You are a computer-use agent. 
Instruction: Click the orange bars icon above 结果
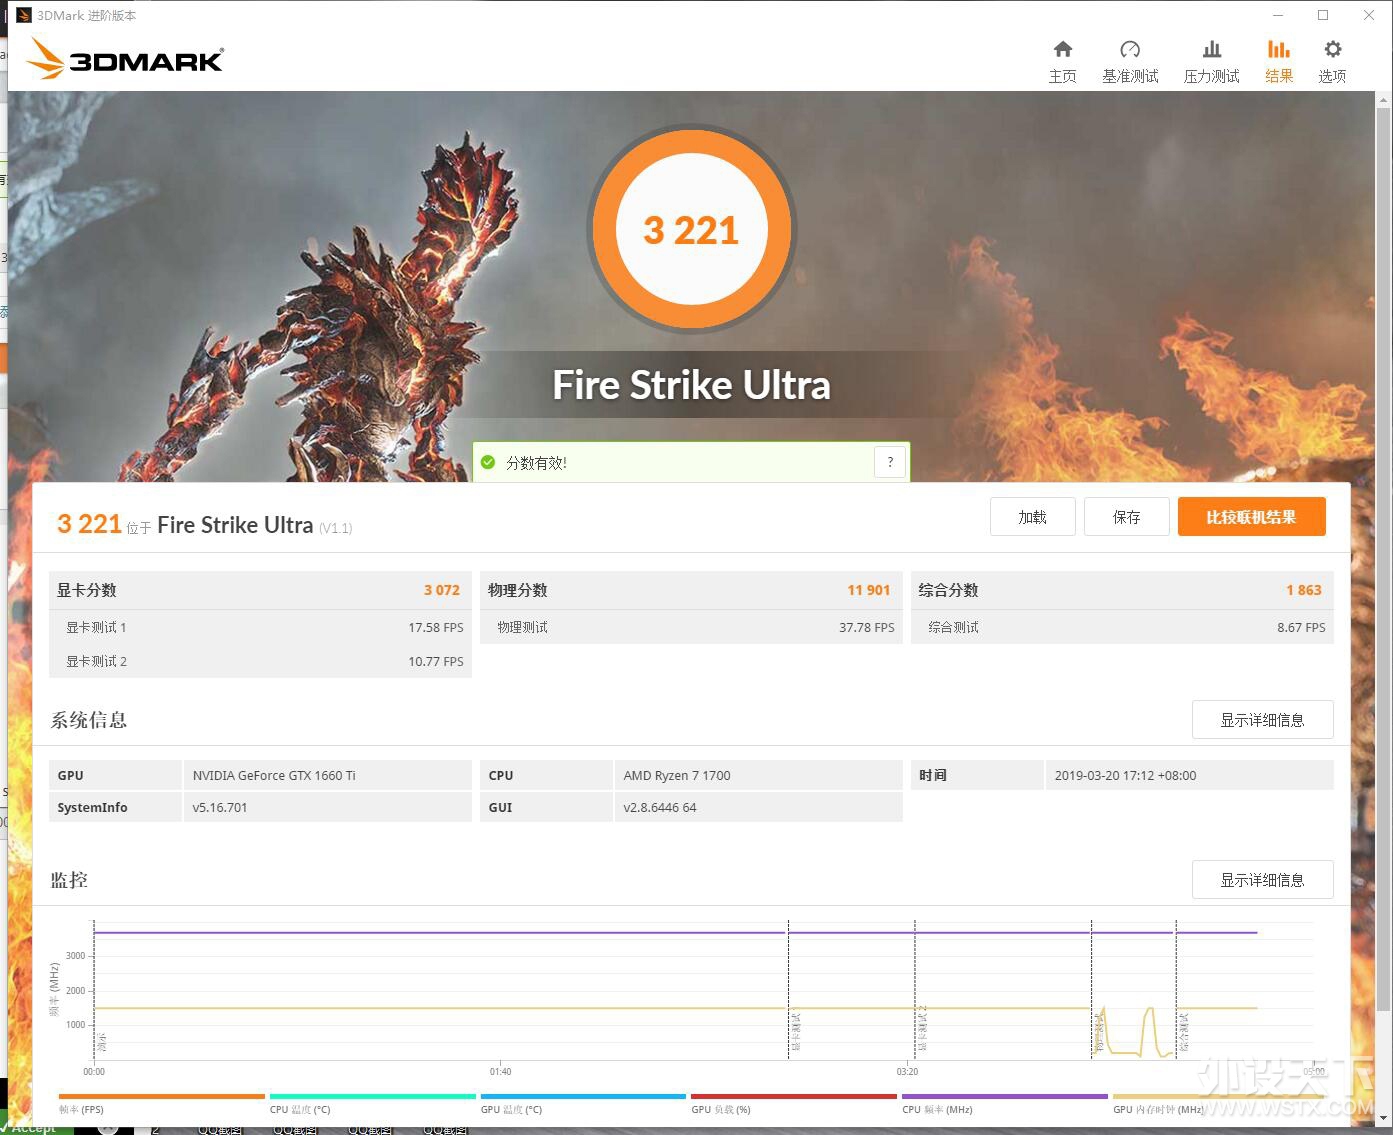(x=1279, y=49)
